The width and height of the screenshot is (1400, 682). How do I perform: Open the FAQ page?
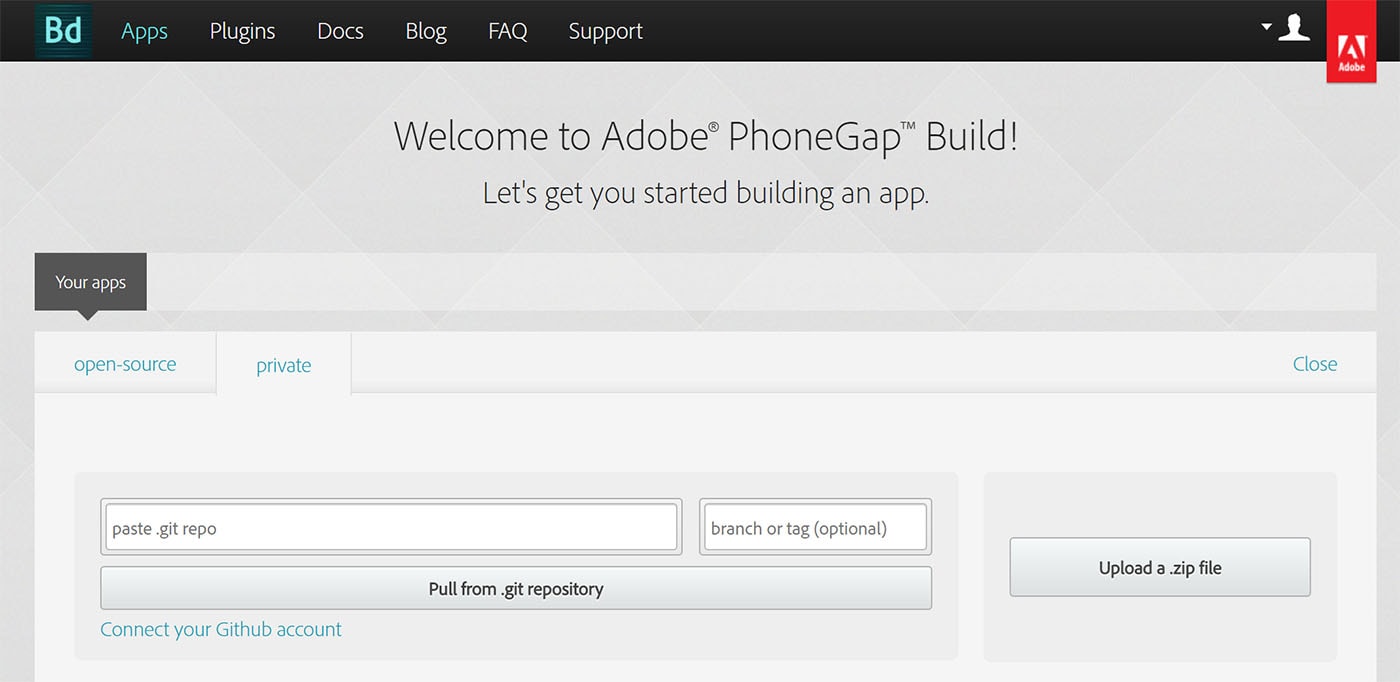click(x=507, y=31)
